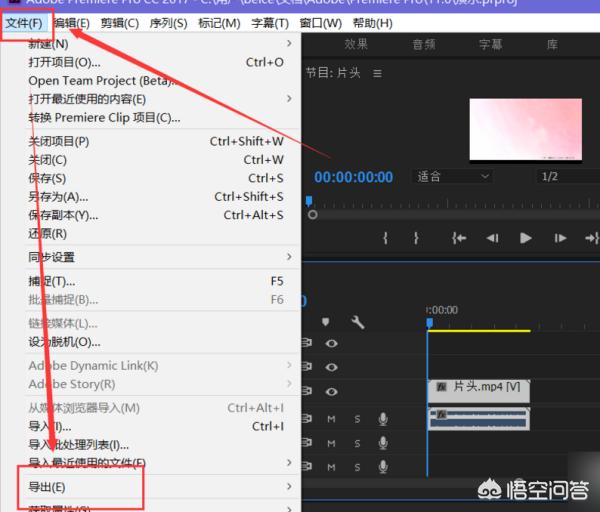Switch to the 库 workspace tab
Screen dimensions: 600x512
pyautogui.click(x=552, y=44)
